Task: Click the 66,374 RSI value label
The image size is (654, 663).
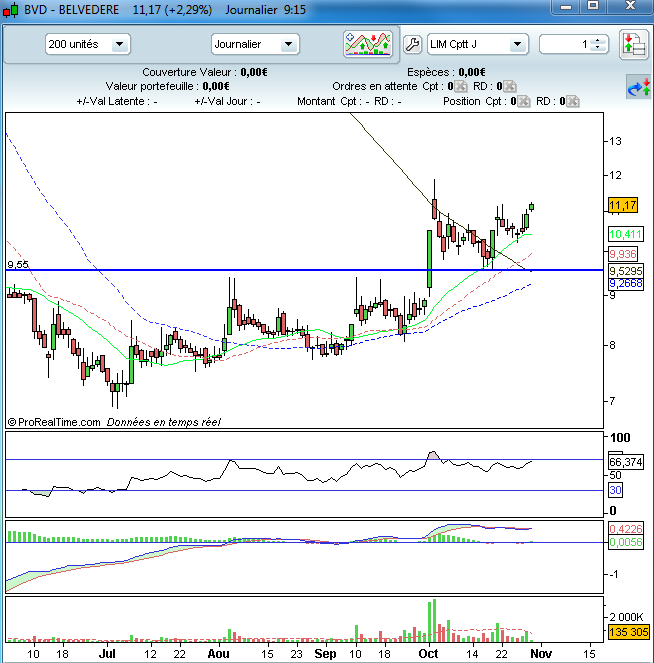Action: pos(626,462)
